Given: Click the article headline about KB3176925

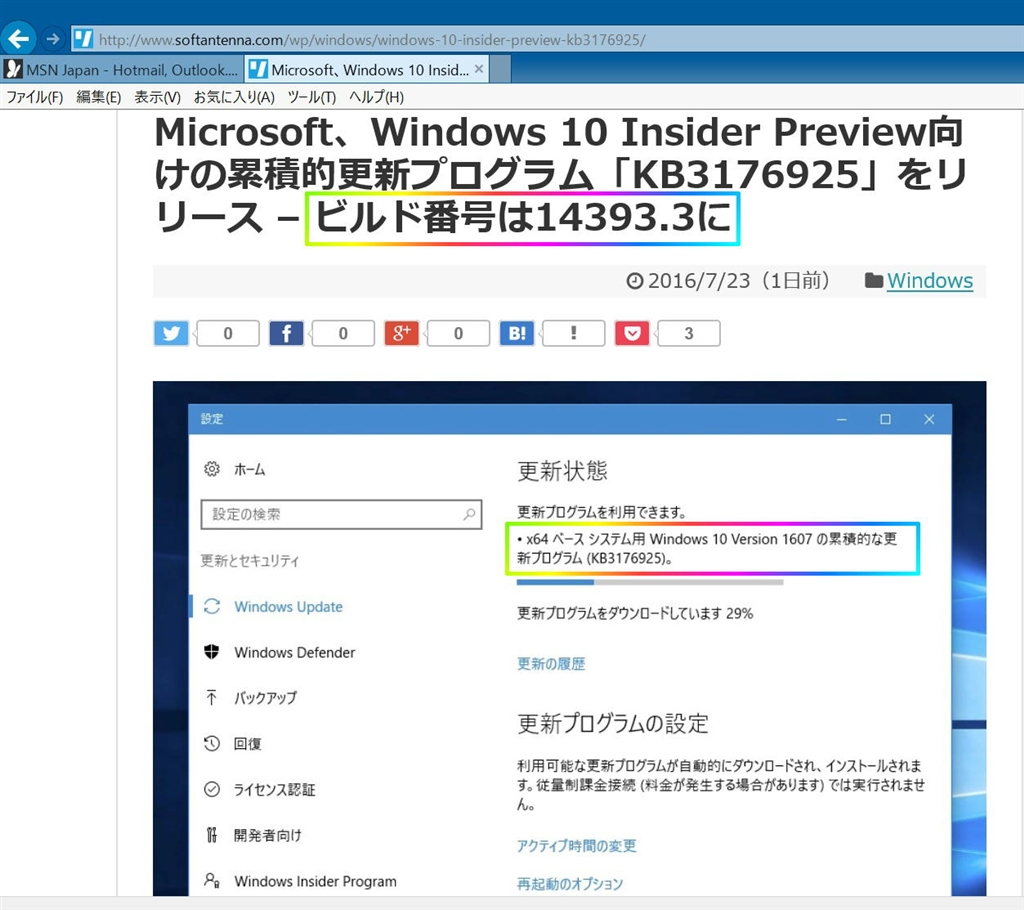Looking at the screenshot, I should point(560,174).
